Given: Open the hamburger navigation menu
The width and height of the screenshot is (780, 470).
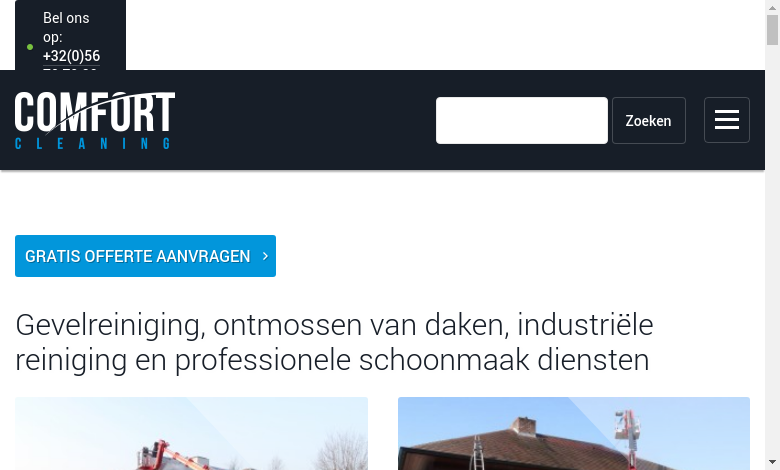Looking at the screenshot, I should [x=726, y=120].
